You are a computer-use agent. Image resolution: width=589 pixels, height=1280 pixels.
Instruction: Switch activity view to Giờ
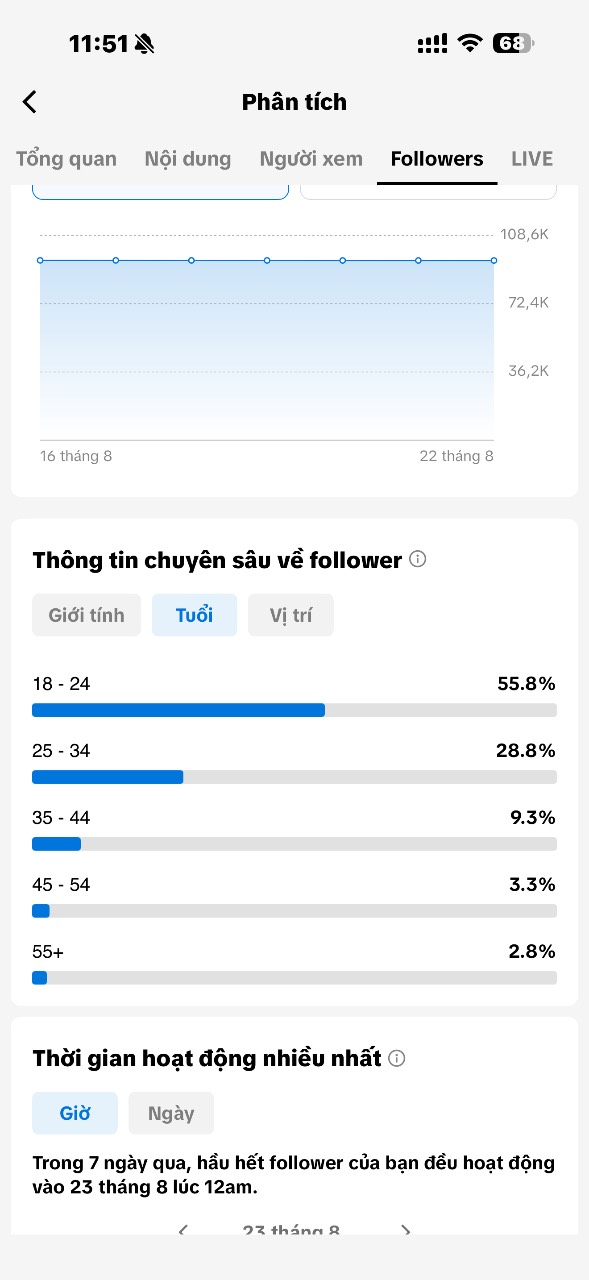[x=75, y=1113]
